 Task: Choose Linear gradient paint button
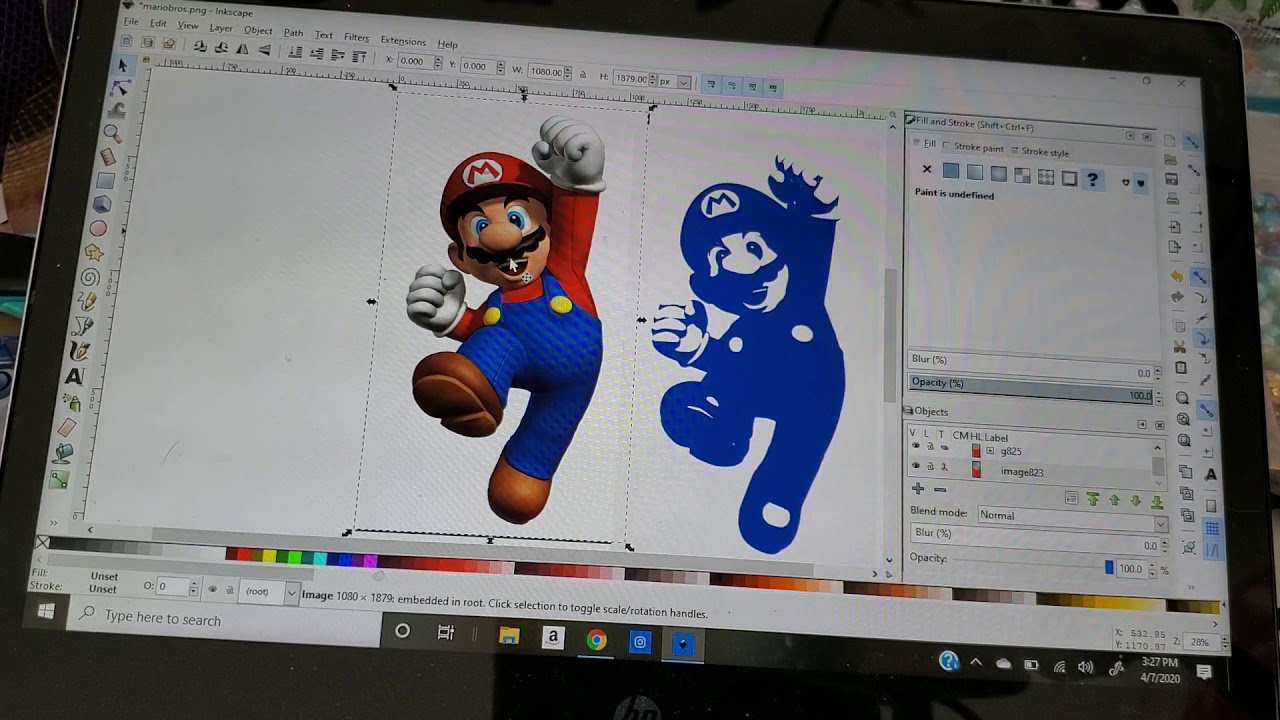tap(975, 173)
